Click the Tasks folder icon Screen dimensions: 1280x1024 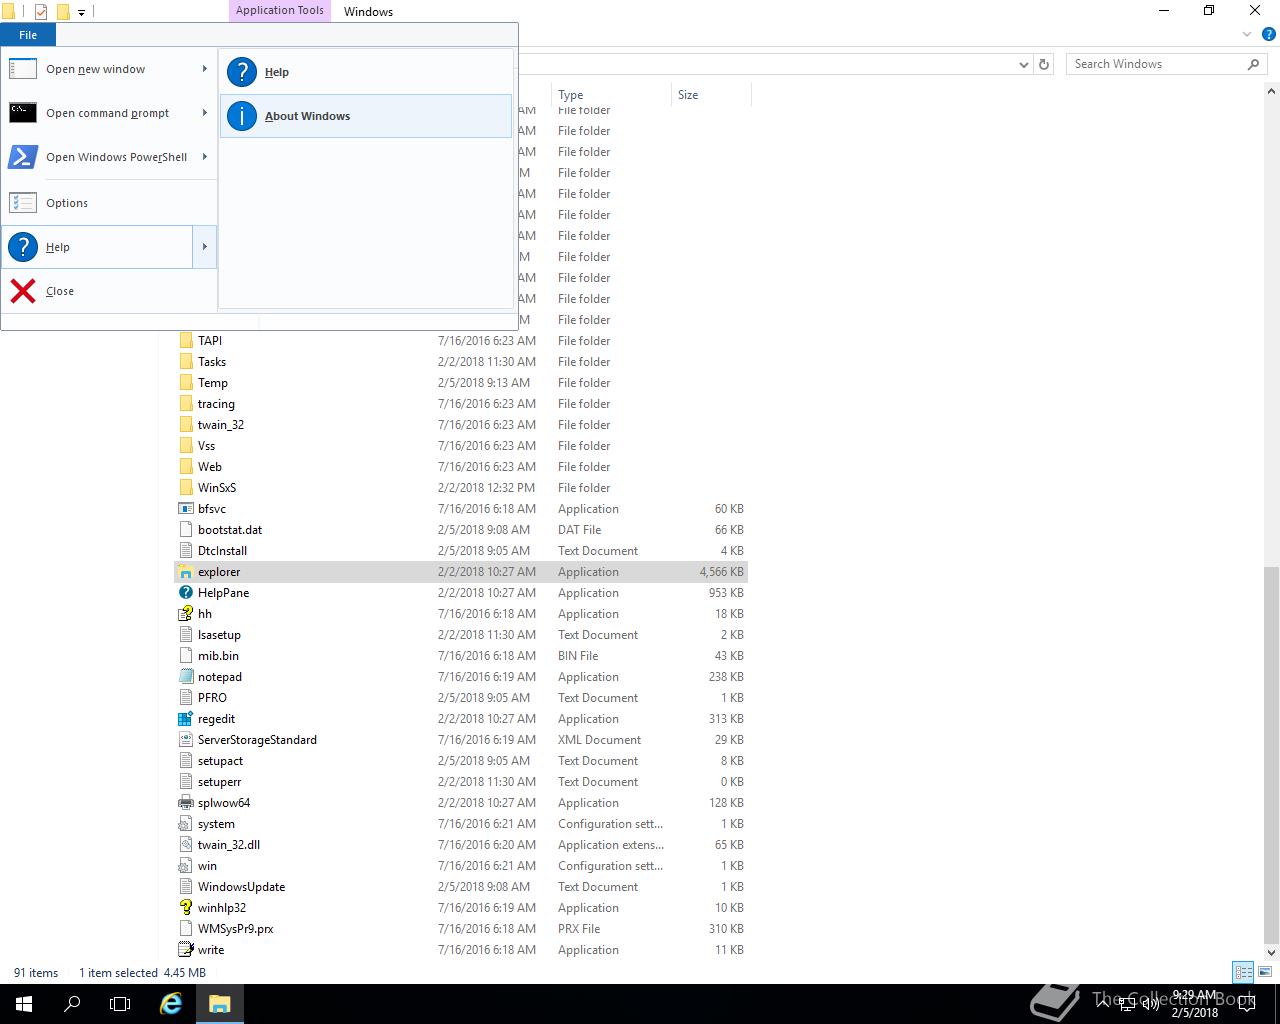[185, 362]
